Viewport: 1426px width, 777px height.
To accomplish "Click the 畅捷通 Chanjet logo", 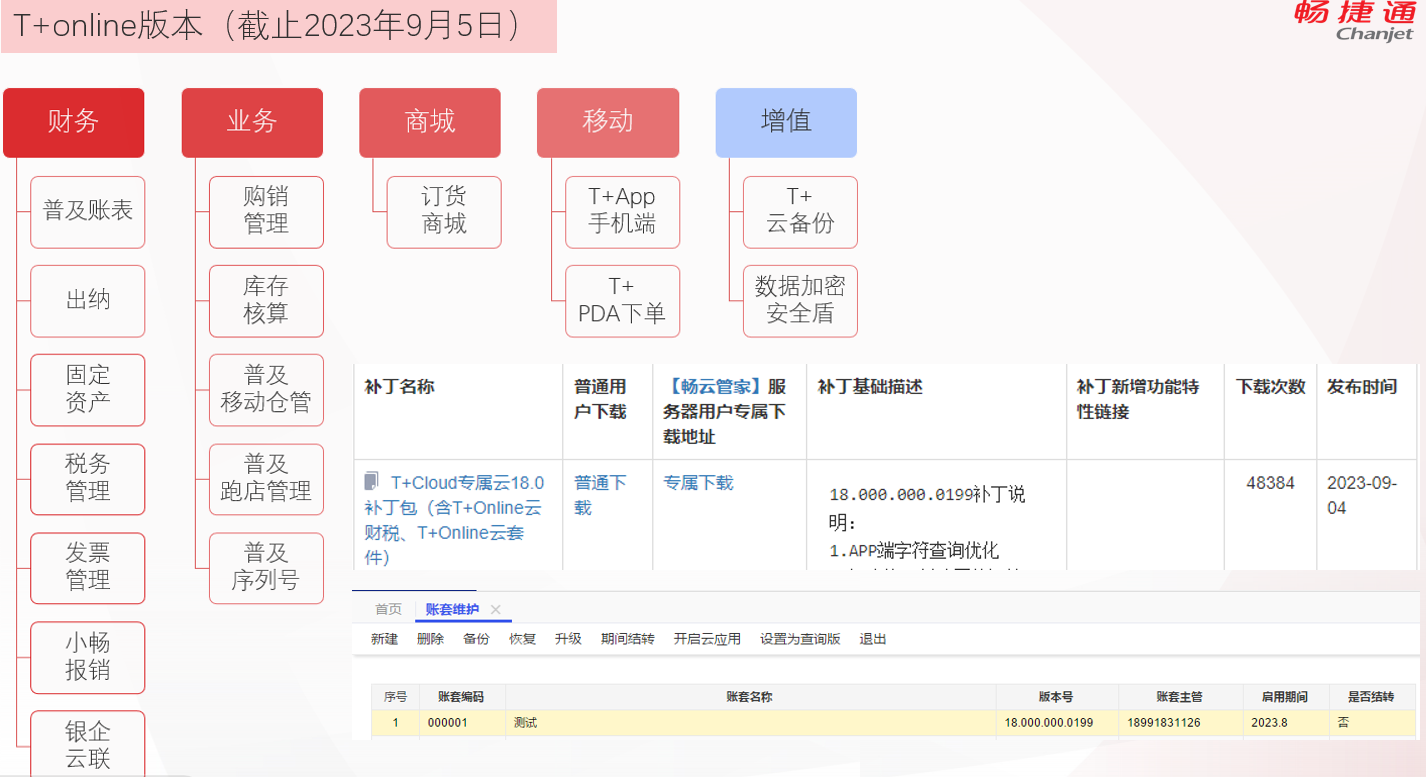I will [x=1355, y=21].
